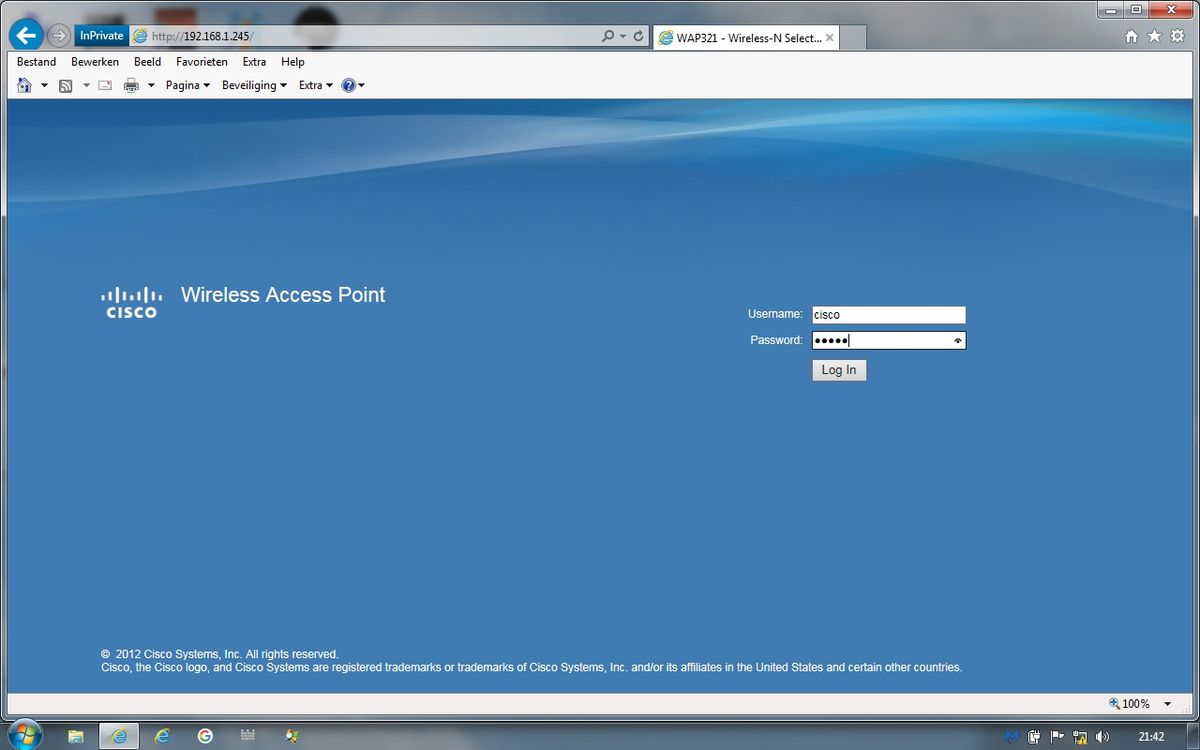Click the address bar showing 192.168.1.245
The width and height of the screenshot is (1200, 750).
pyautogui.click(x=365, y=36)
